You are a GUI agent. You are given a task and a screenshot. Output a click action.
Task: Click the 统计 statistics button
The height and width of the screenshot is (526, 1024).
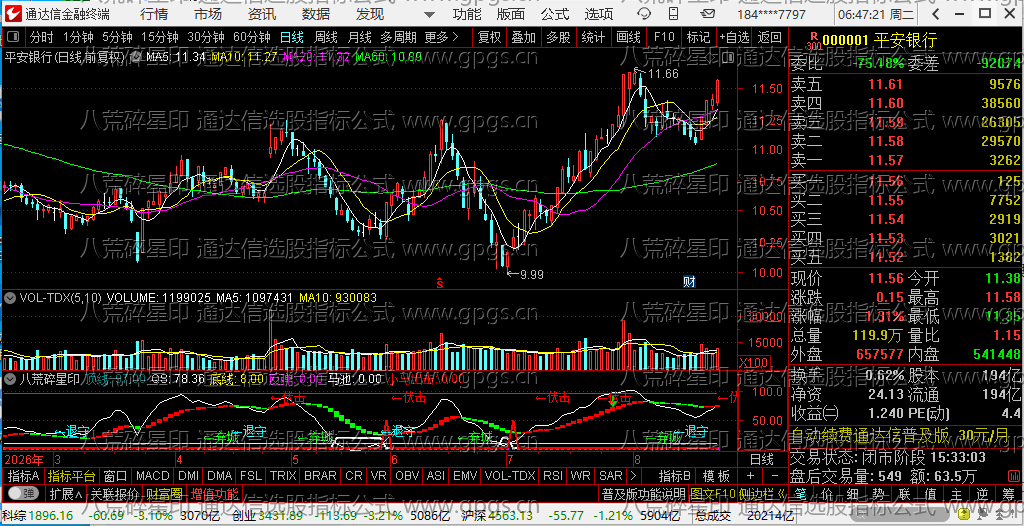(593, 37)
